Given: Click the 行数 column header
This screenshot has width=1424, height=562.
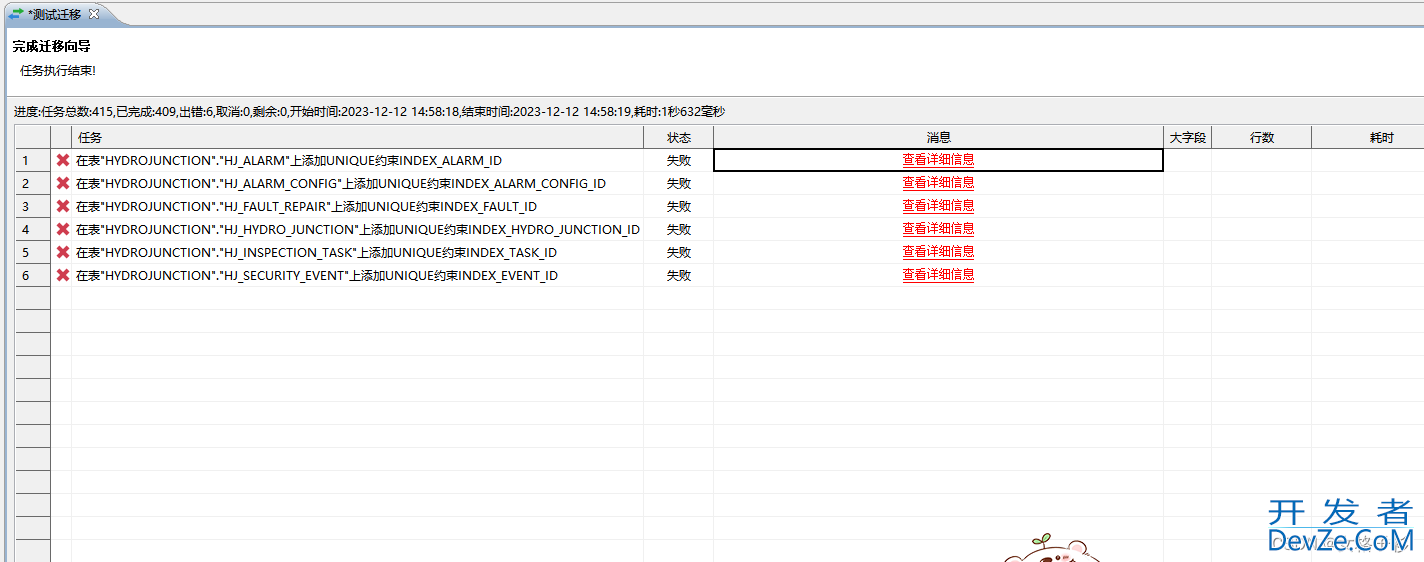Looking at the screenshot, I should pos(1262,137).
